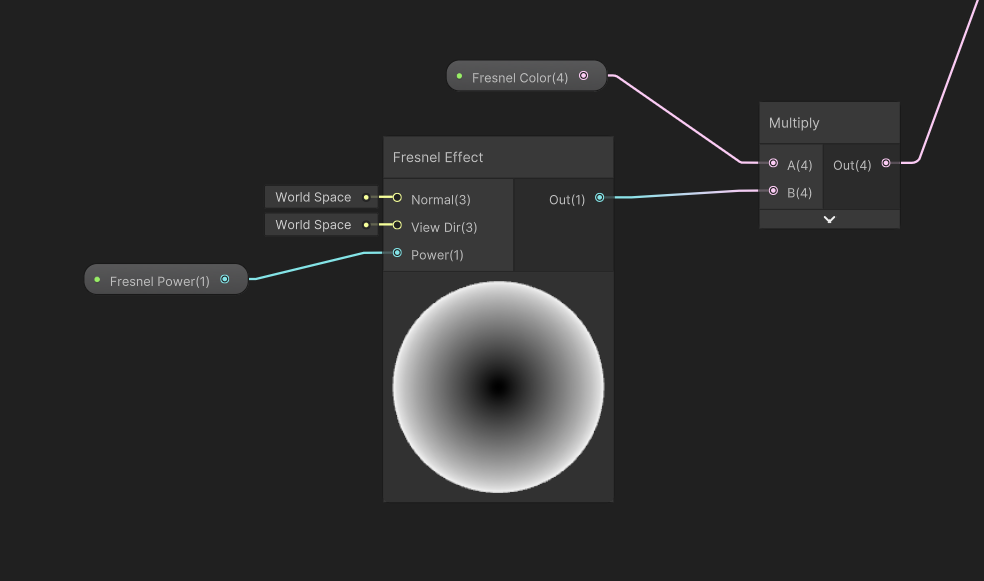Click the Fresnel Effect node's Out(1) output port

(599, 197)
